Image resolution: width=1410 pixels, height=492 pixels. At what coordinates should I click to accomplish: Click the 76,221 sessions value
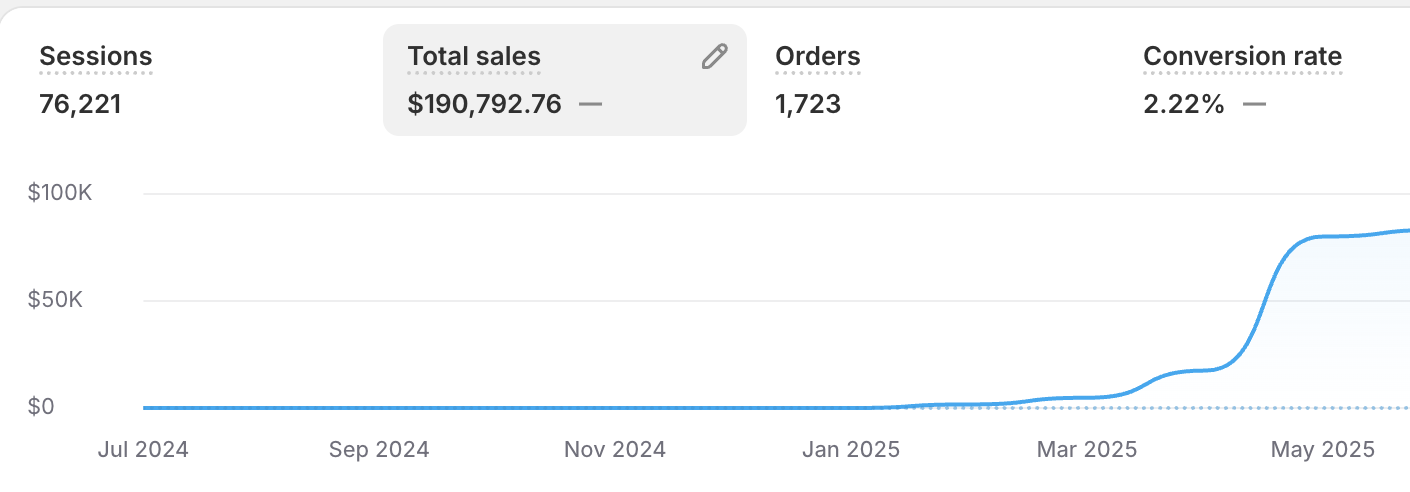(x=80, y=103)
